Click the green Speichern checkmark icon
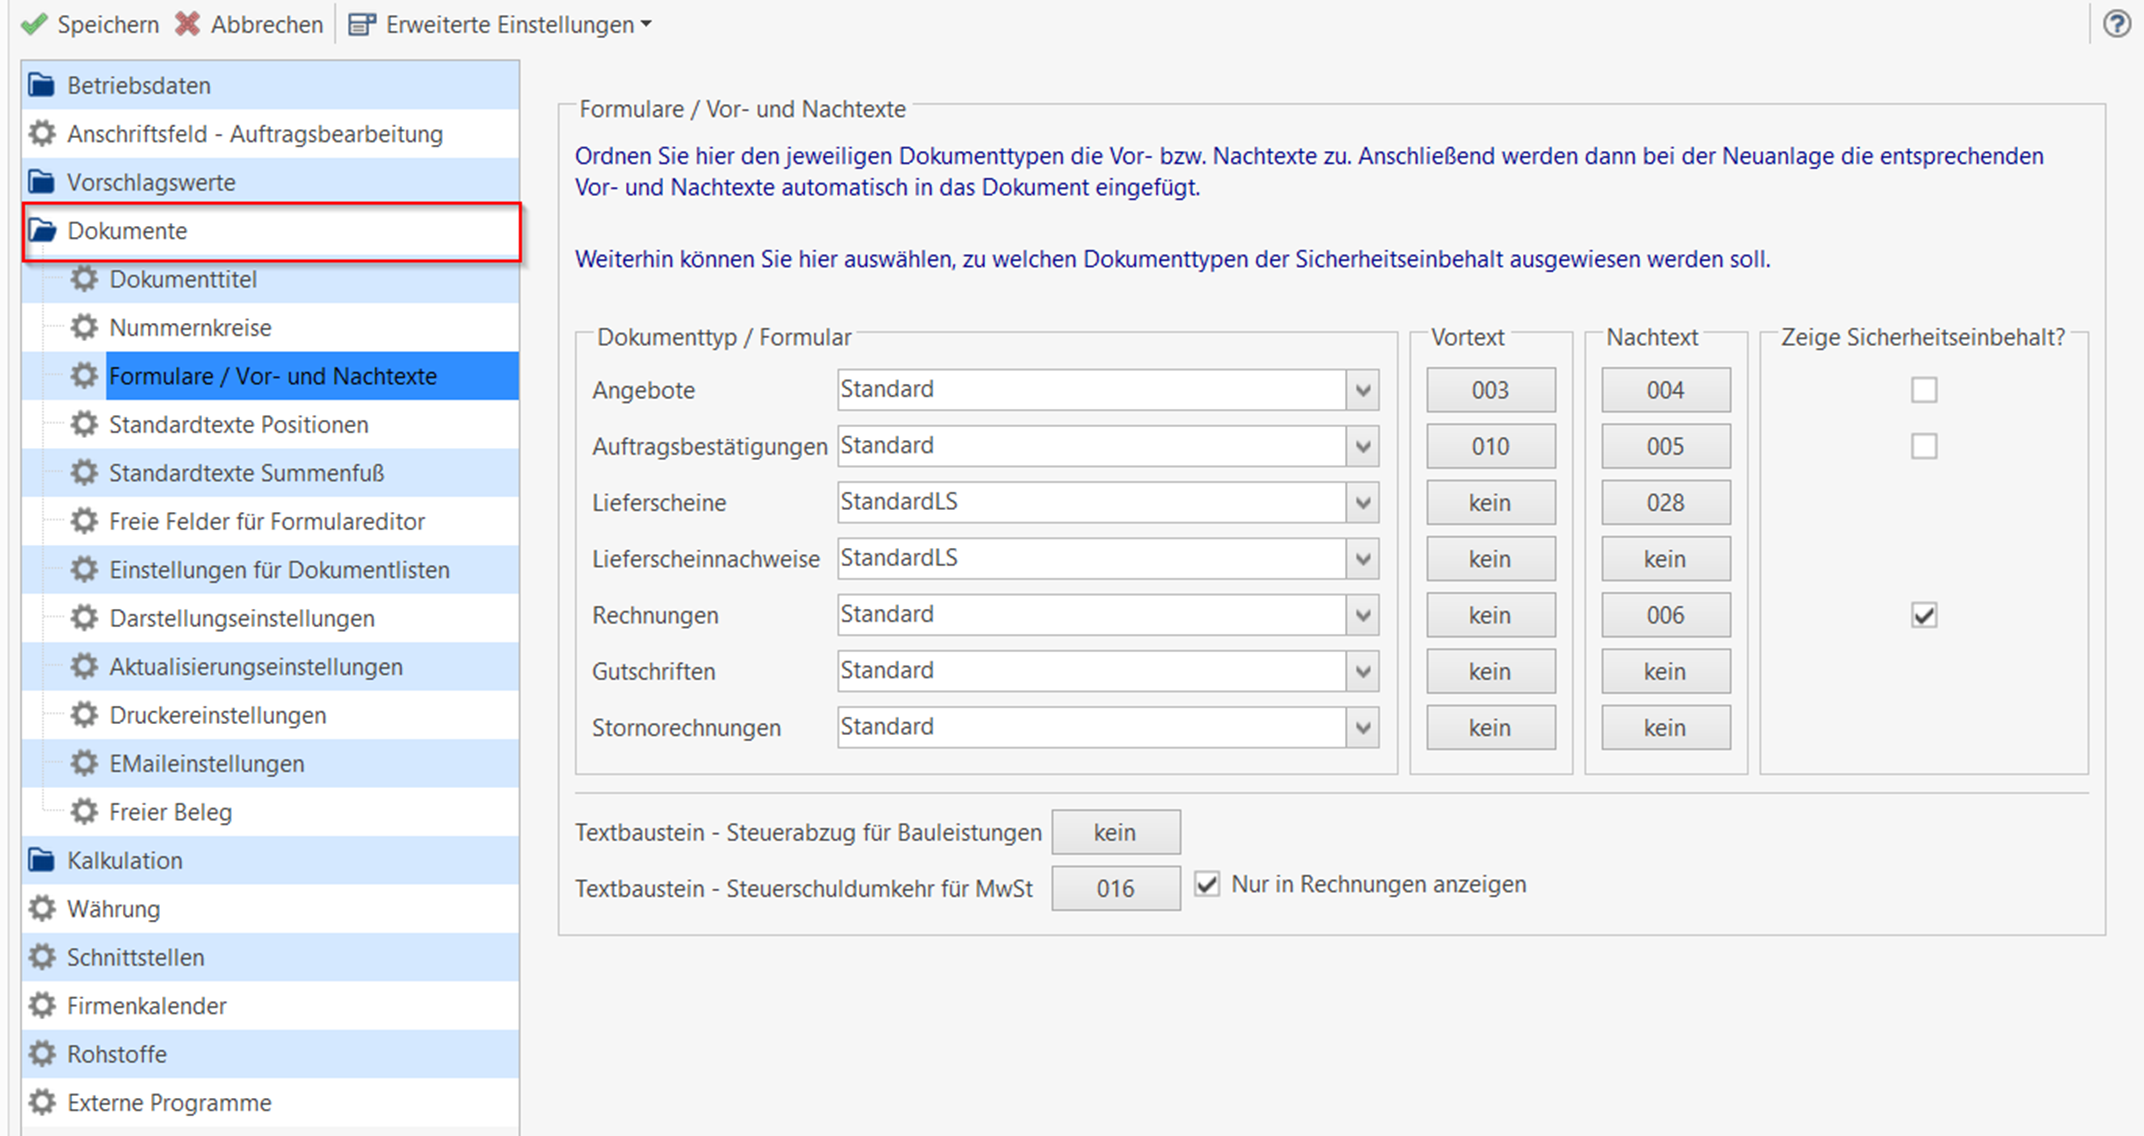This screenshot has width=2144, height=1136. point(34,24)
